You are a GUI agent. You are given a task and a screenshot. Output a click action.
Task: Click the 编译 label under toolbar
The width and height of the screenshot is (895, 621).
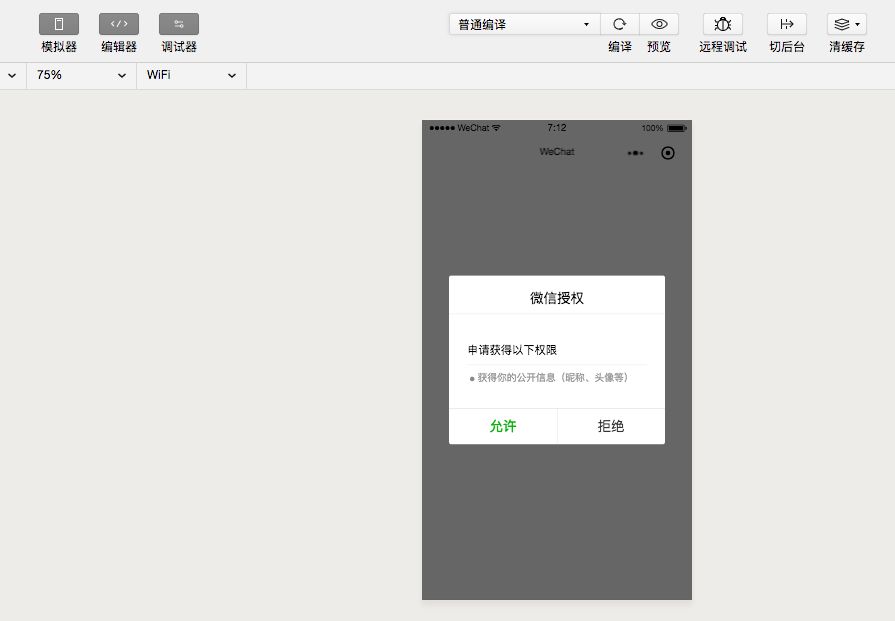[x=619, y=47]
